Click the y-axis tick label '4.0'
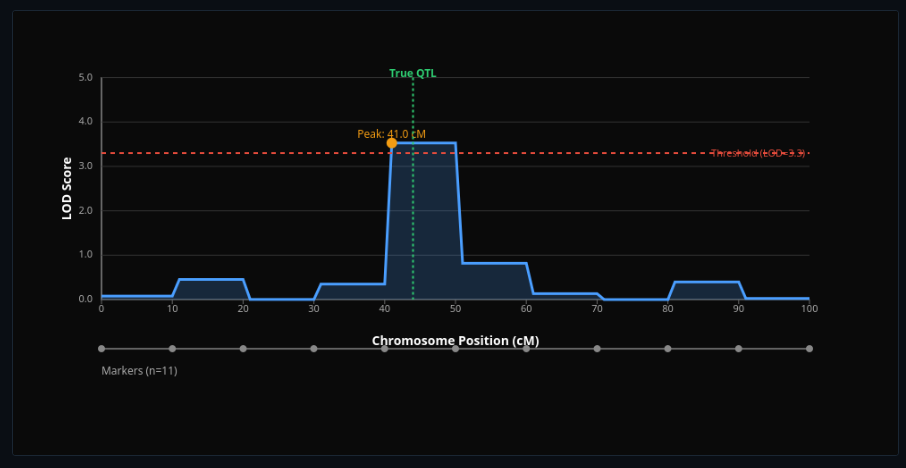 86,122
